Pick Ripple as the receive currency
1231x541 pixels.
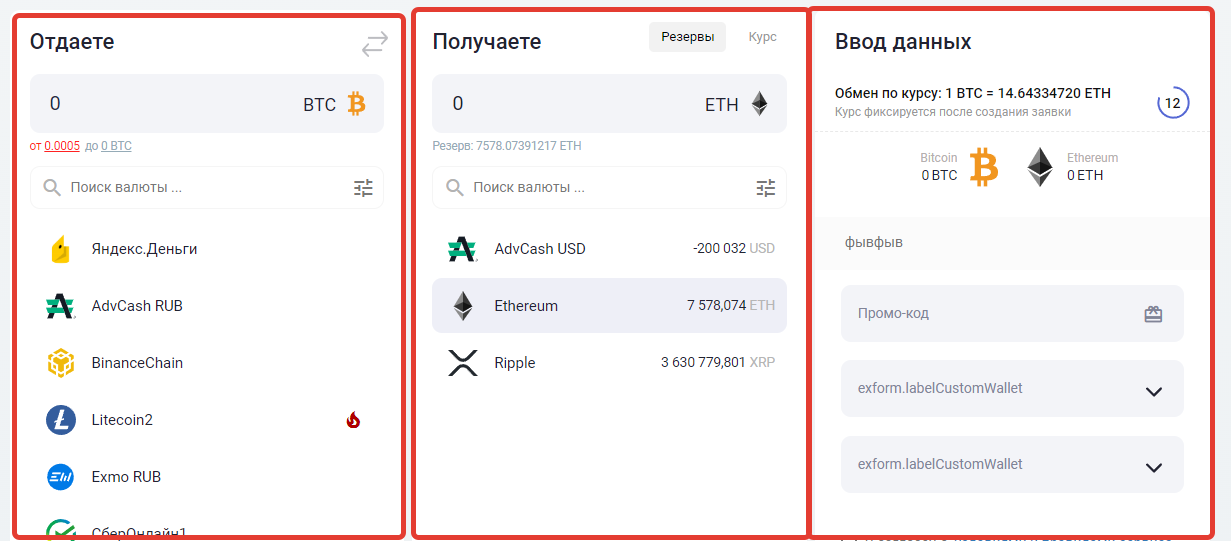(609, 363)
